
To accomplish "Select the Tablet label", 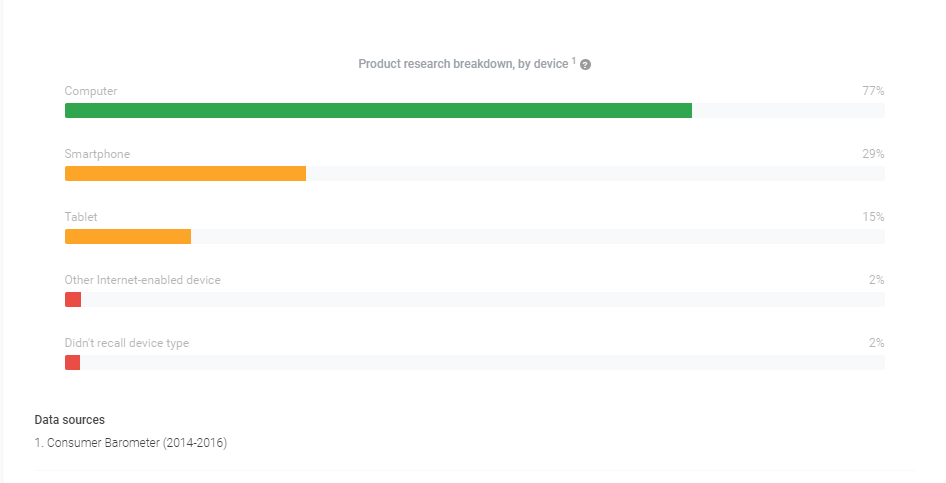I will (x=81, y=217).
